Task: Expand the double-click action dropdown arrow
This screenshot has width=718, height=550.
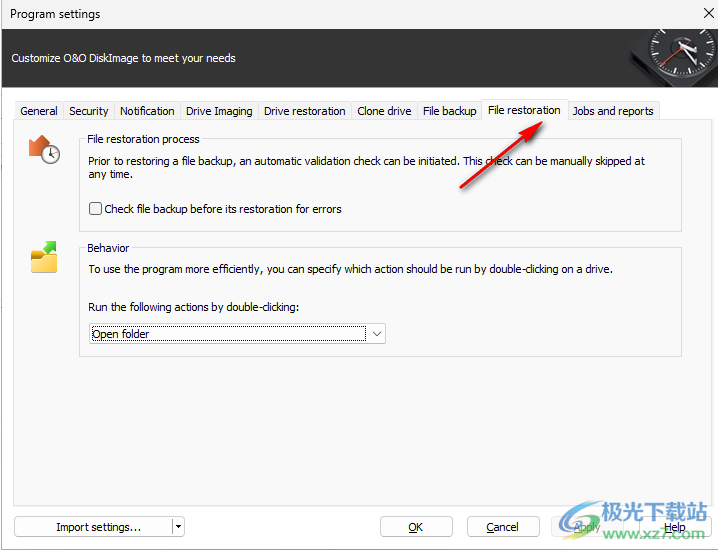Action: pyautogui.click(x=376, y=334)
